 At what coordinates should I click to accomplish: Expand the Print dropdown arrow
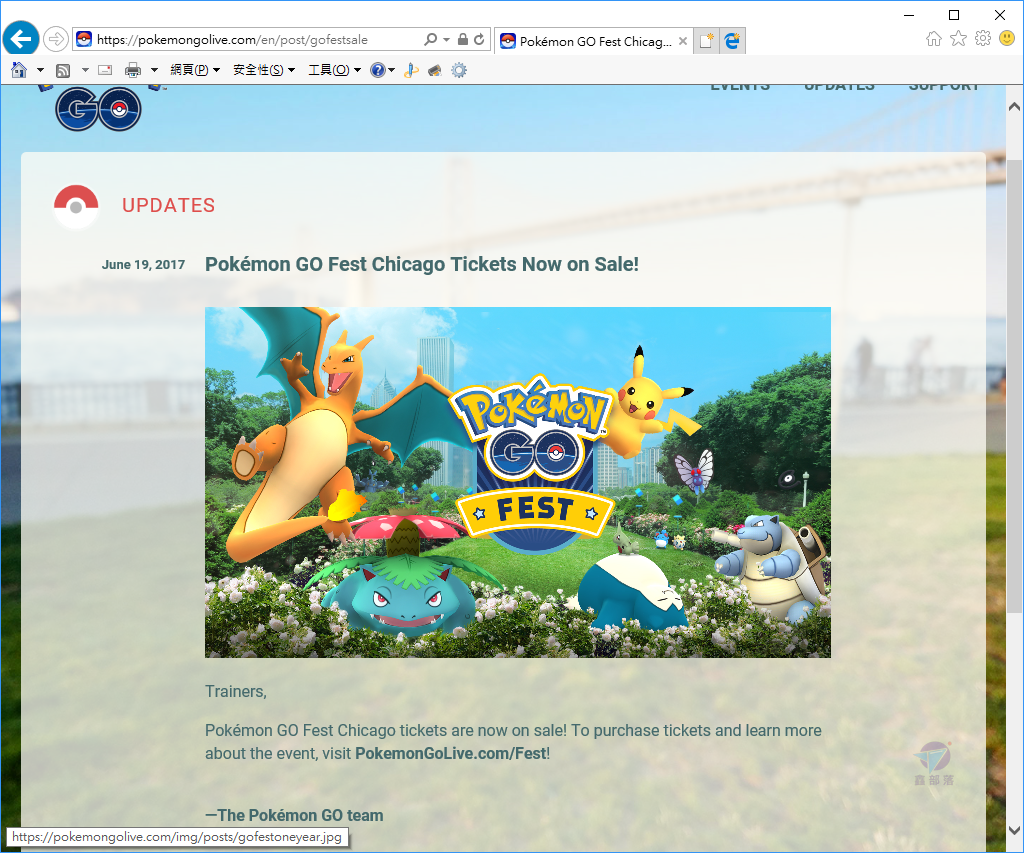coord(154,70)
